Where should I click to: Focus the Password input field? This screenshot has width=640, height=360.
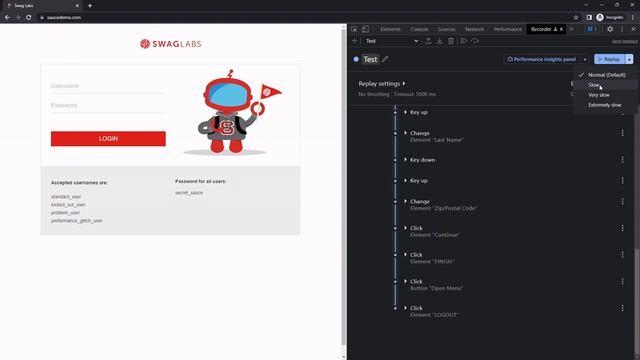pos(108,105)
